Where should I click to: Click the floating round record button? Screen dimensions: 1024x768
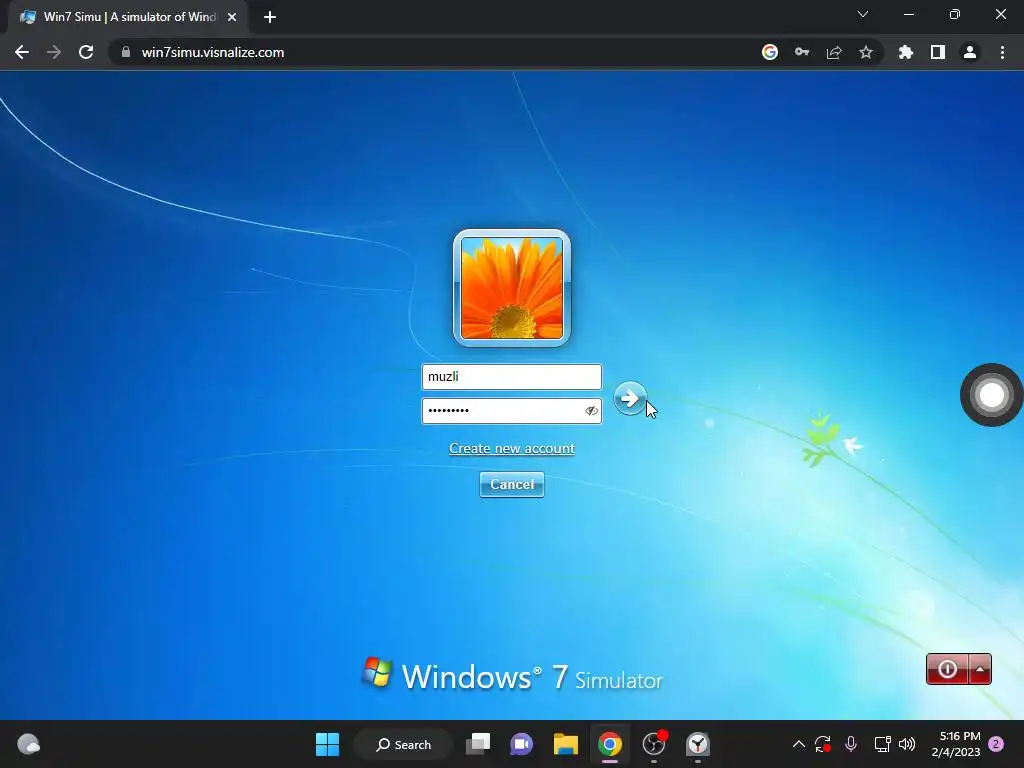(991, 394)
